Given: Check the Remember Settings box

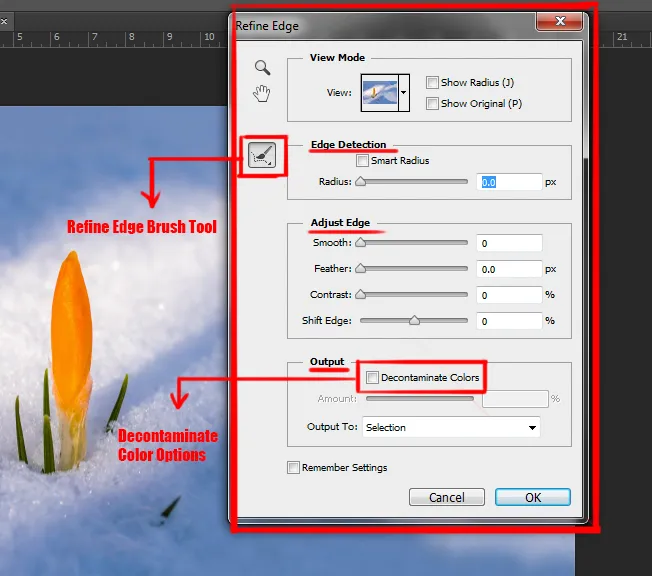Looking at the screenshot, I should point(293,467).
